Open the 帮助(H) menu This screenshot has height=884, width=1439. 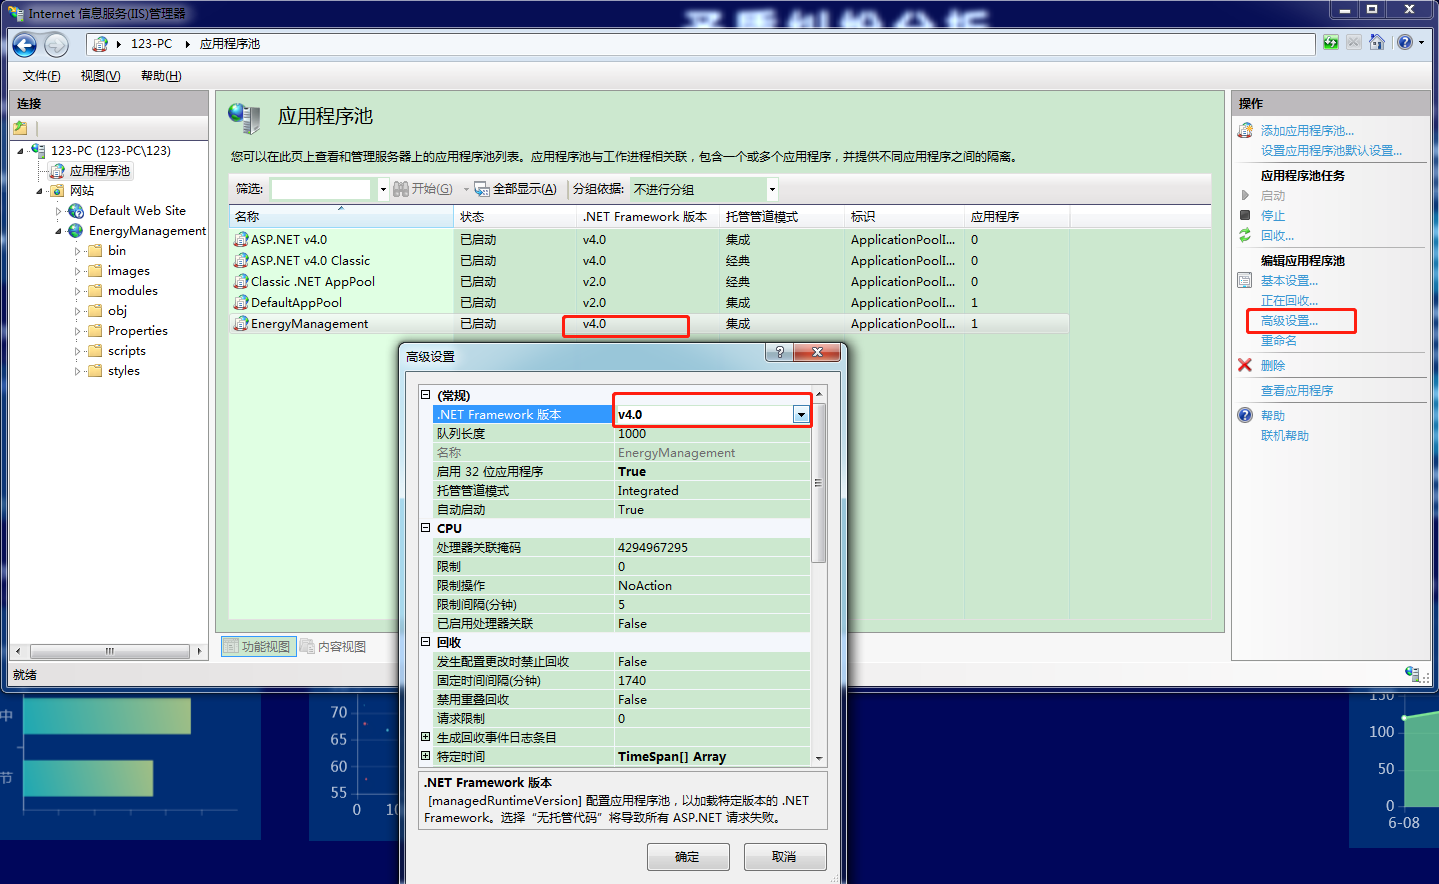(161, 76)
